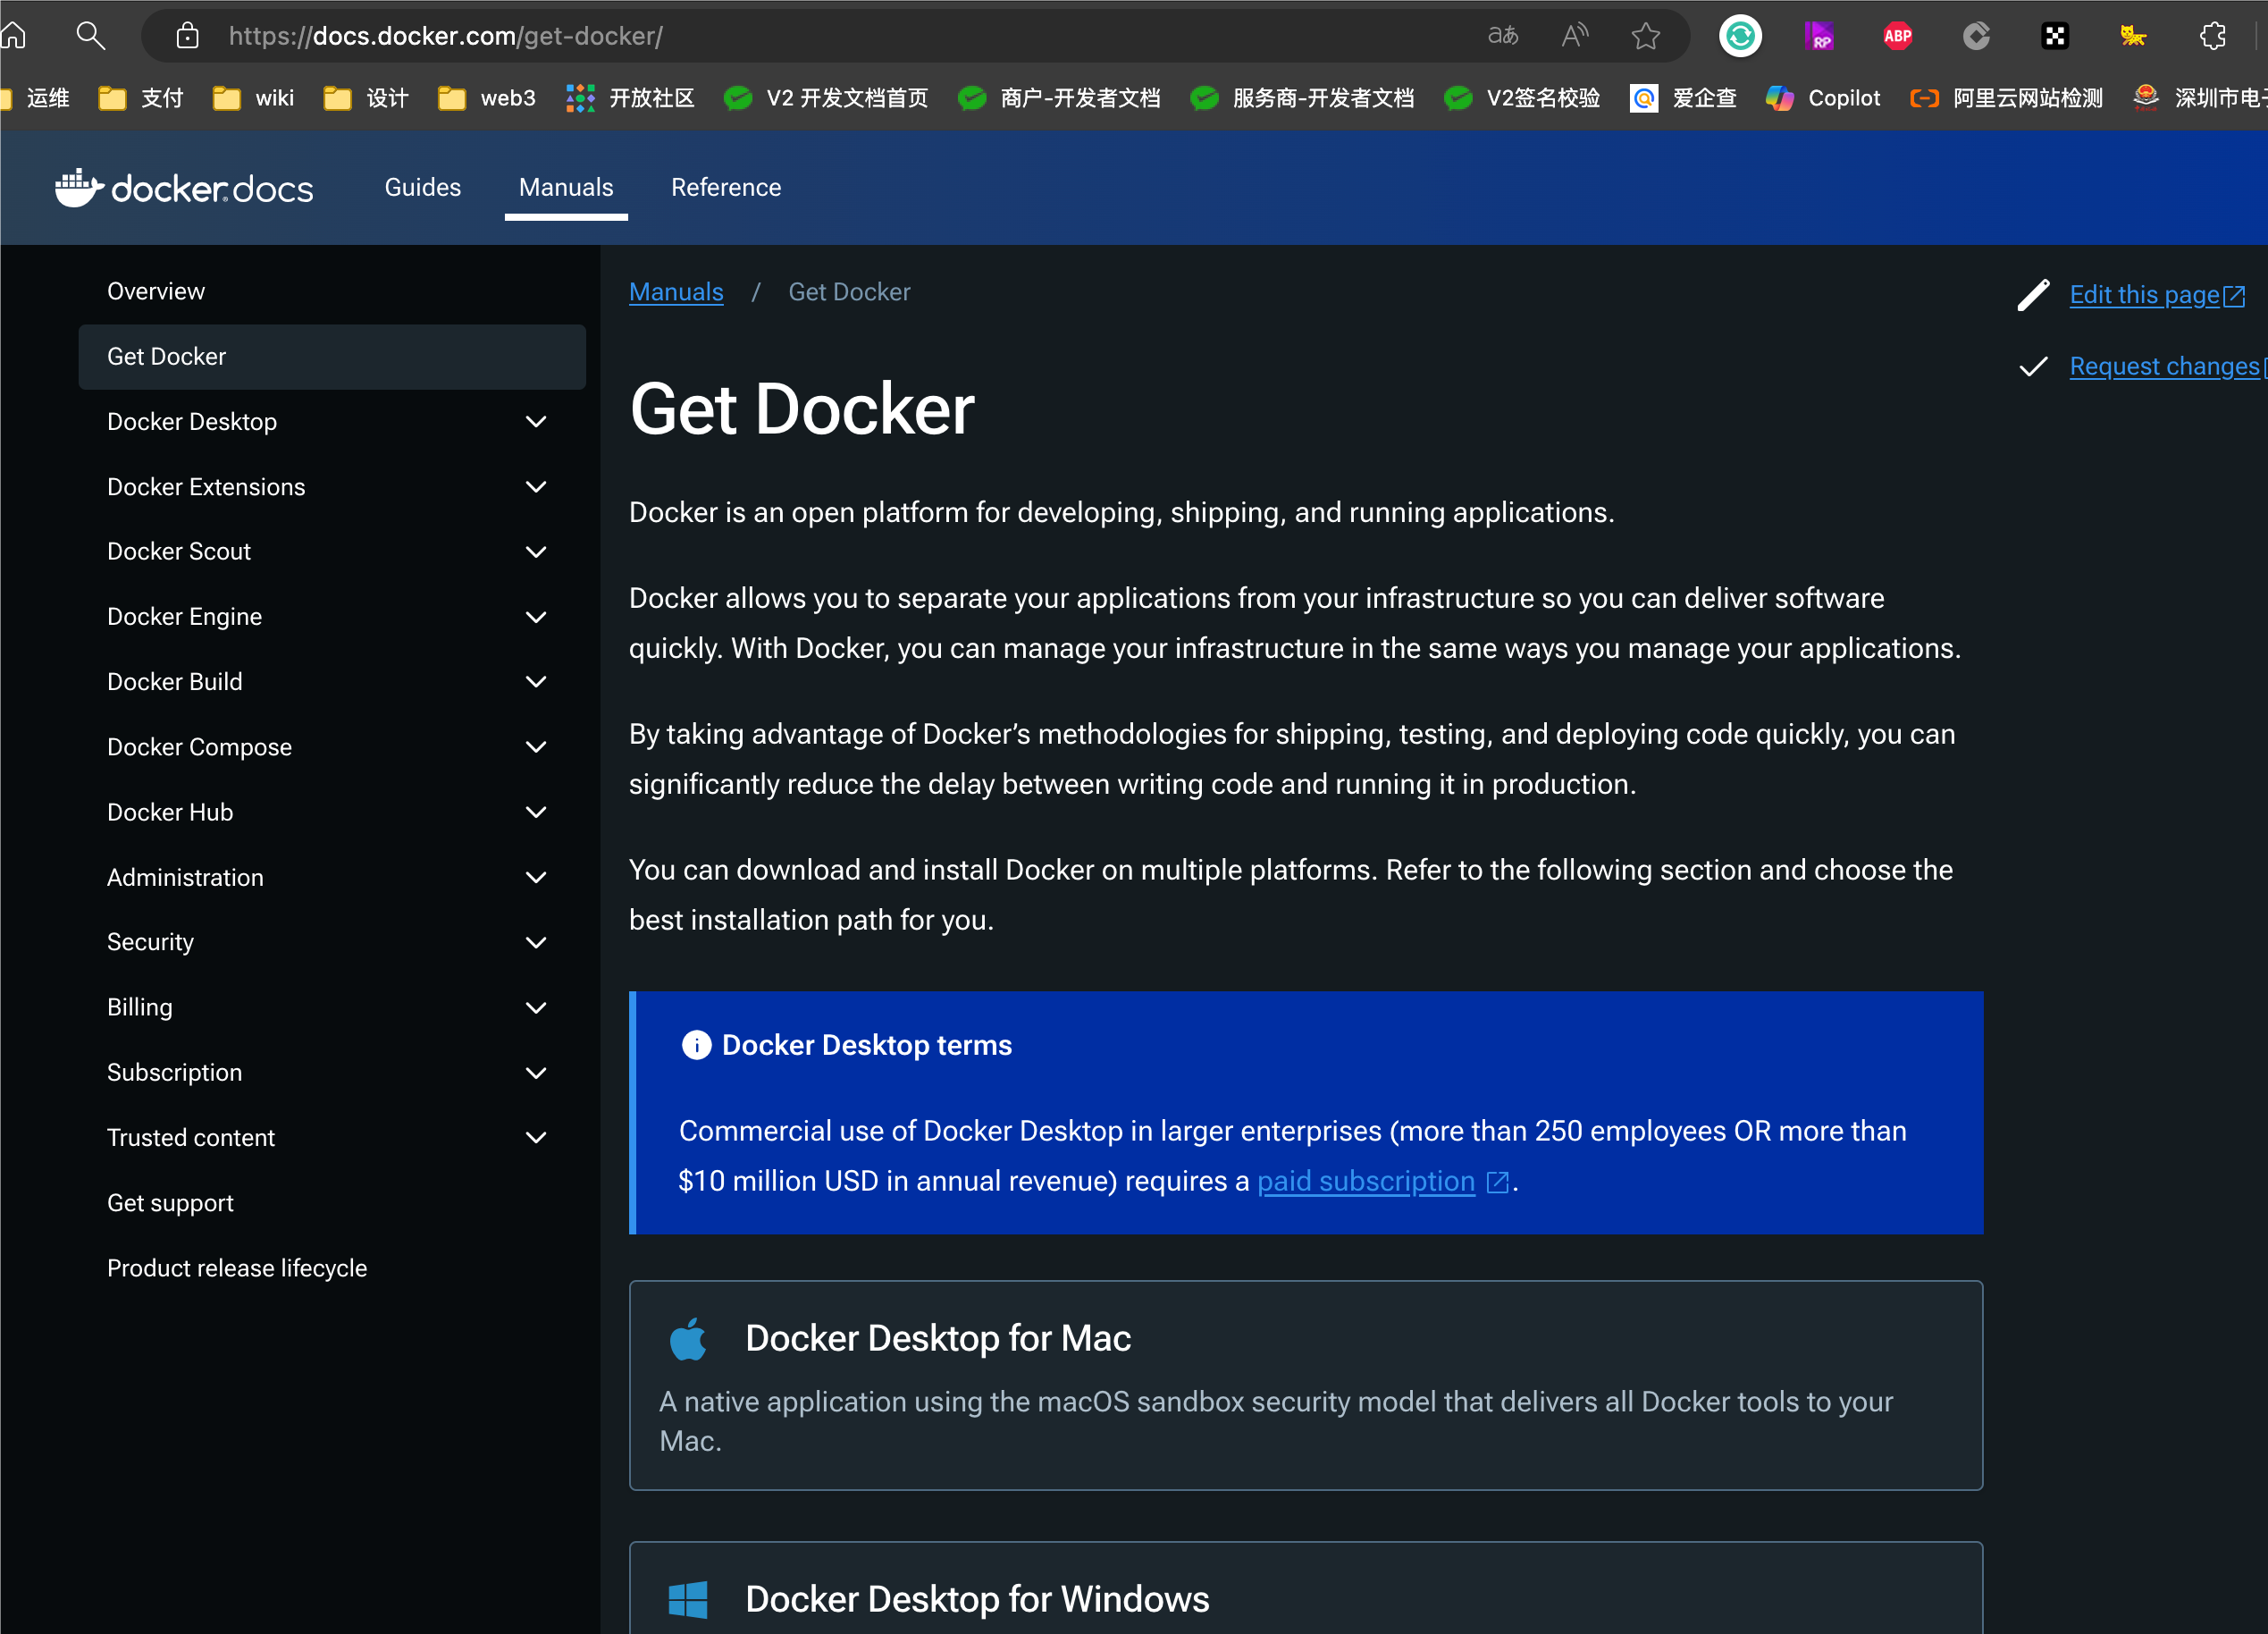Click the Windows logo icon in card
Image resolution: width=2268 pixels, height=1634 pixels.
coord(688,1599)
